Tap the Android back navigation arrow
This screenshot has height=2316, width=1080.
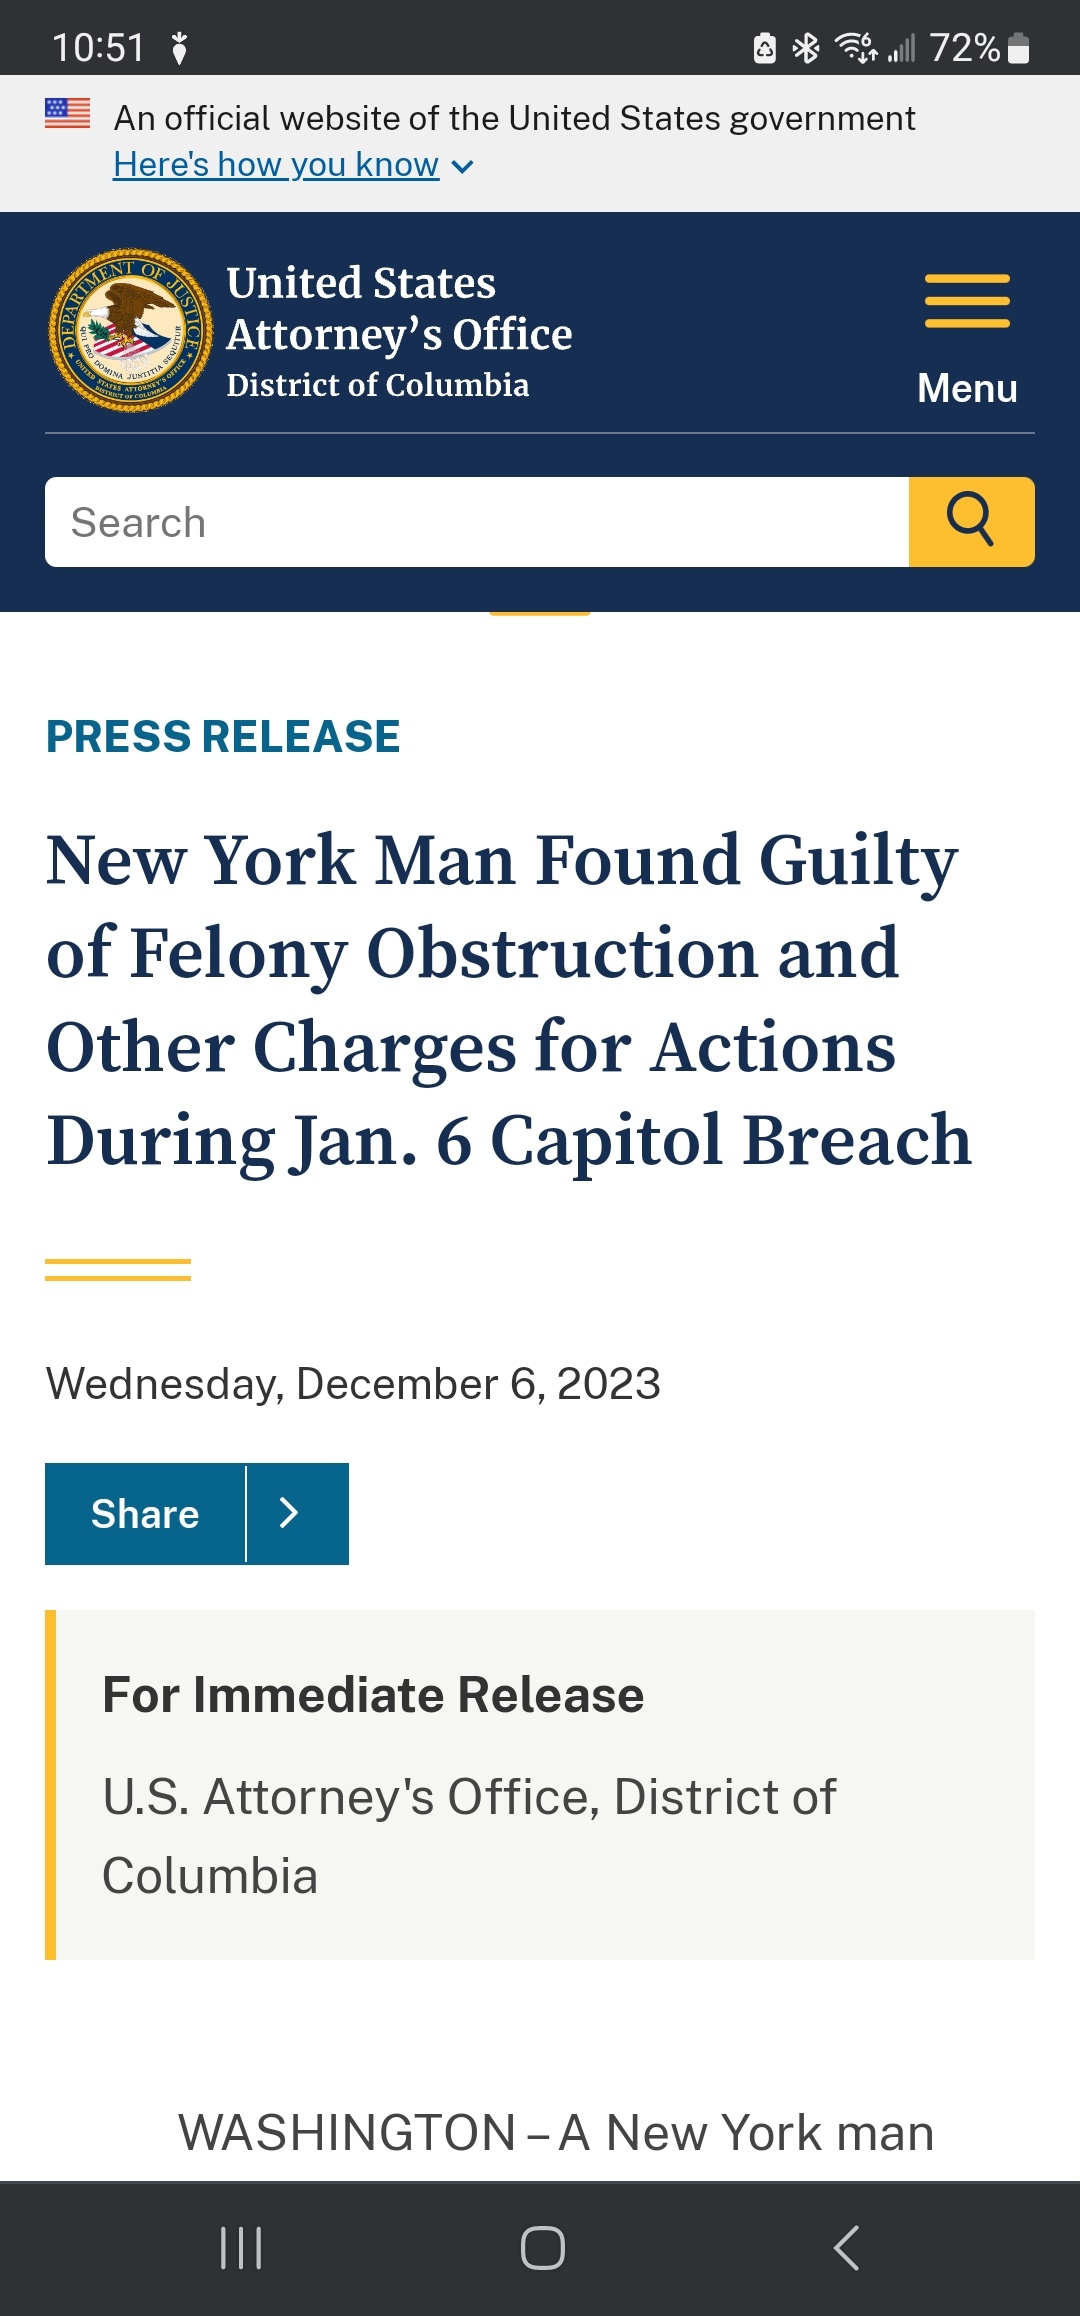coord(846,2248)
